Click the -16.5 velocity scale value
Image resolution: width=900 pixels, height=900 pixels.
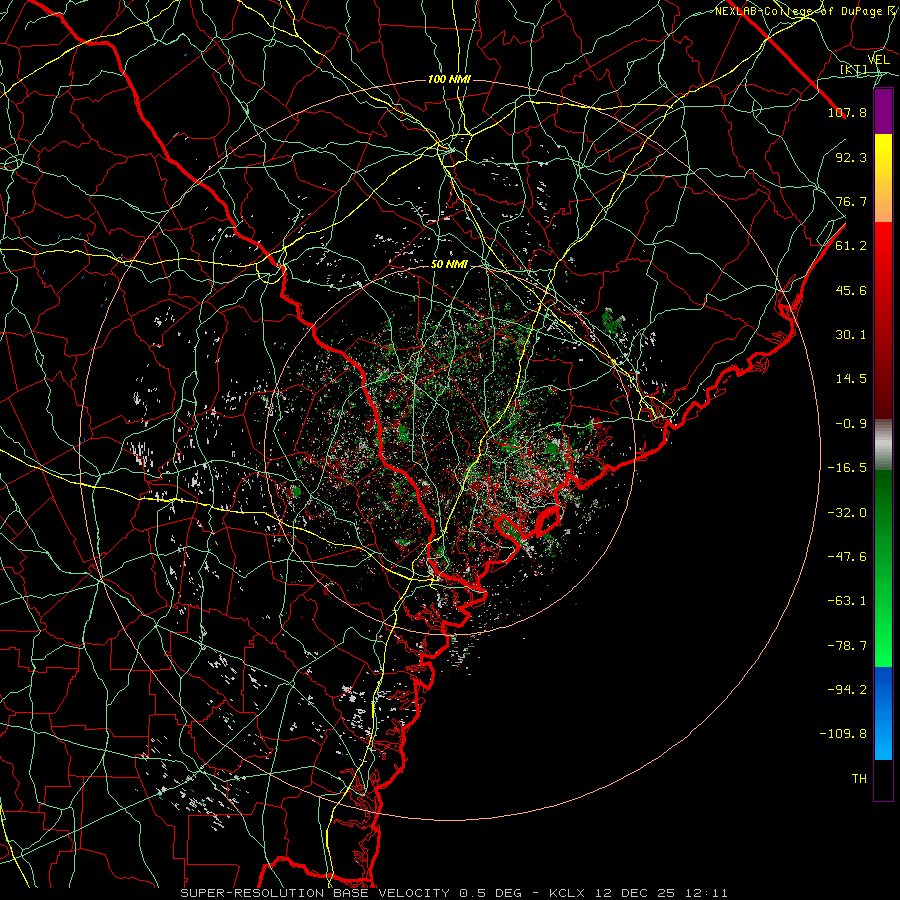(x=847, y=468)
